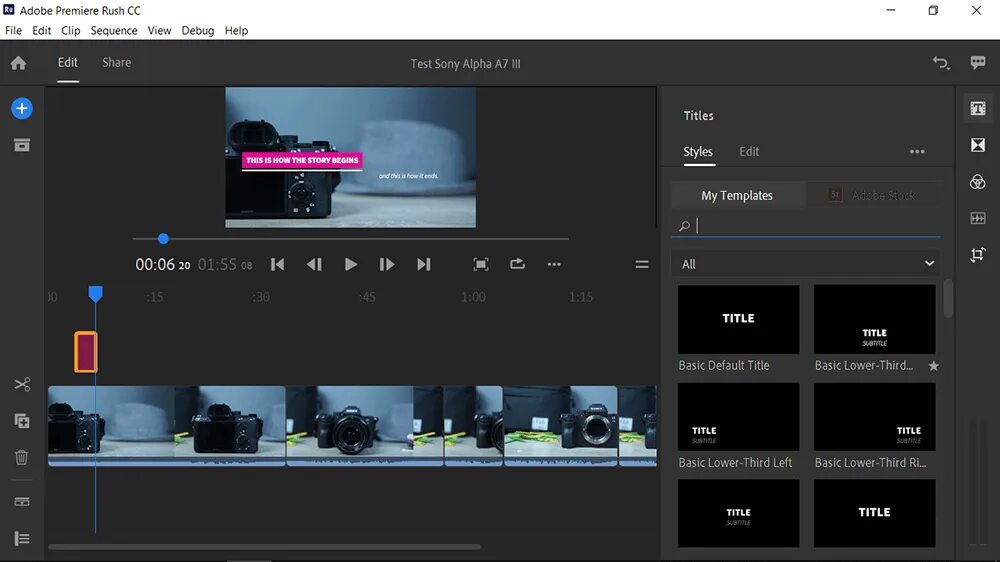Step back one frame
Screen dimensions: 1000x562
314,264
